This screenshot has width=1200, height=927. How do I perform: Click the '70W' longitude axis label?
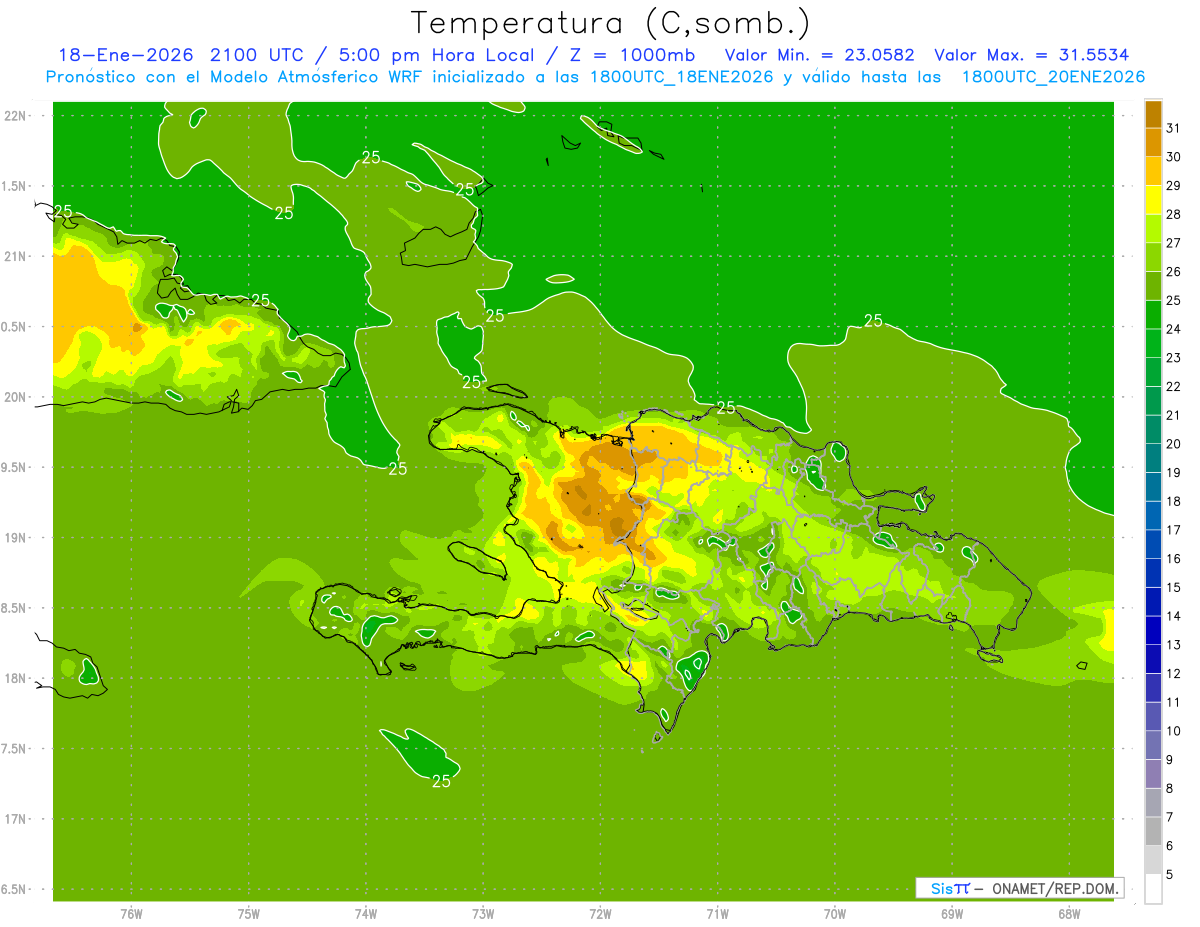pos(835,914)
